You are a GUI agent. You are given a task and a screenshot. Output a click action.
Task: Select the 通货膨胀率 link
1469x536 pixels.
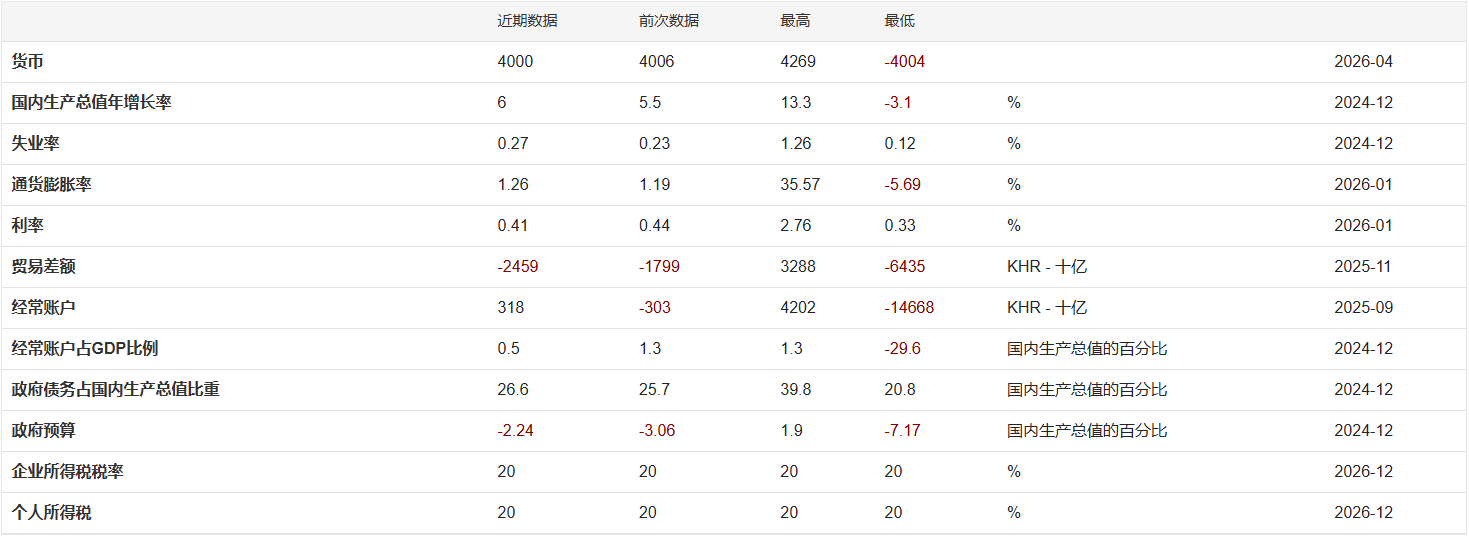point(52,185)
